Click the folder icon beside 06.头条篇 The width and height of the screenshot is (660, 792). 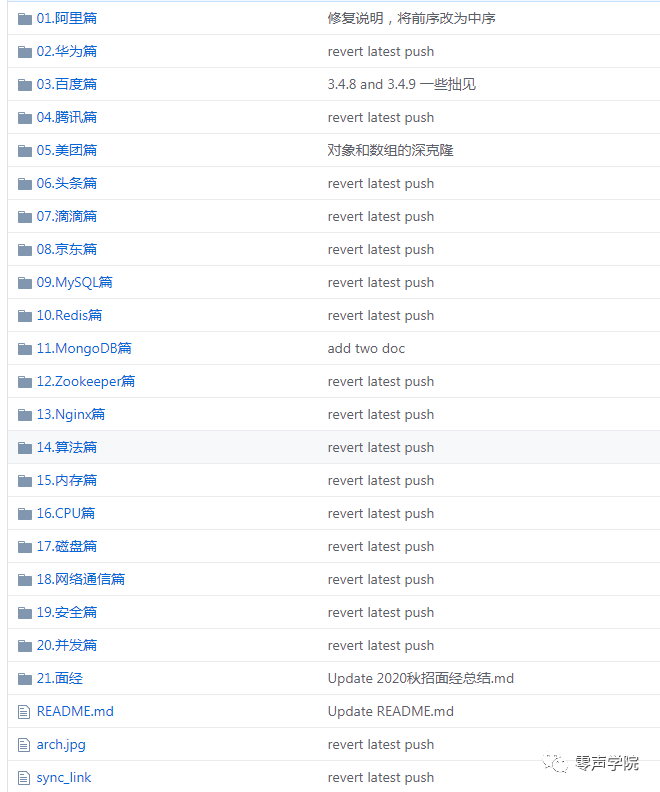25,184
